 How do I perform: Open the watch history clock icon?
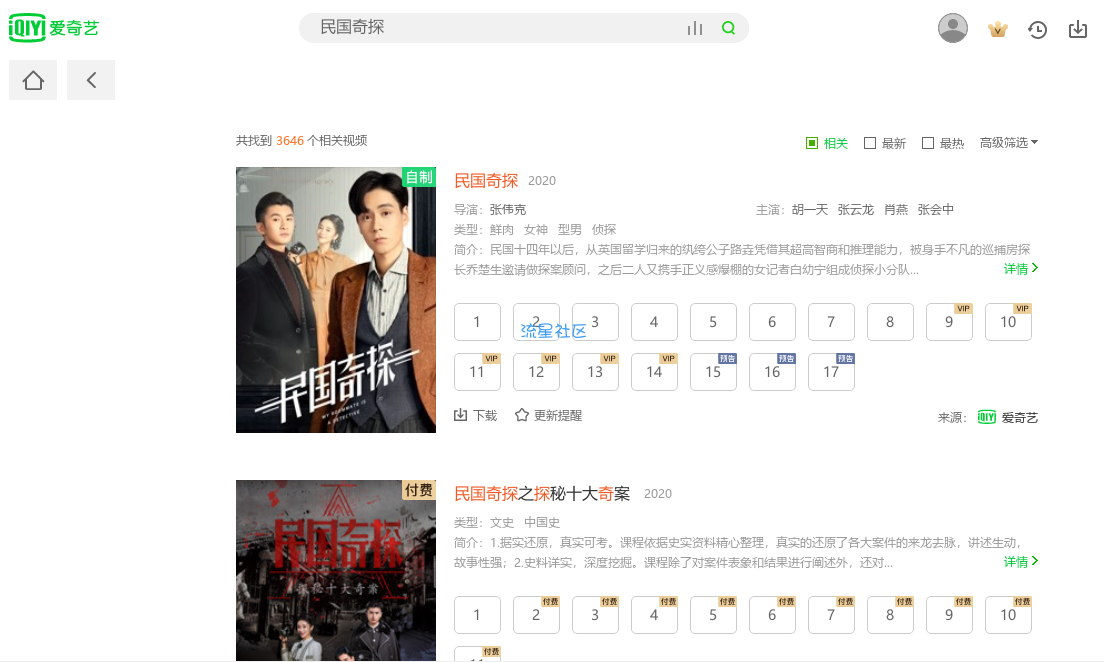tap(1037, 30)
